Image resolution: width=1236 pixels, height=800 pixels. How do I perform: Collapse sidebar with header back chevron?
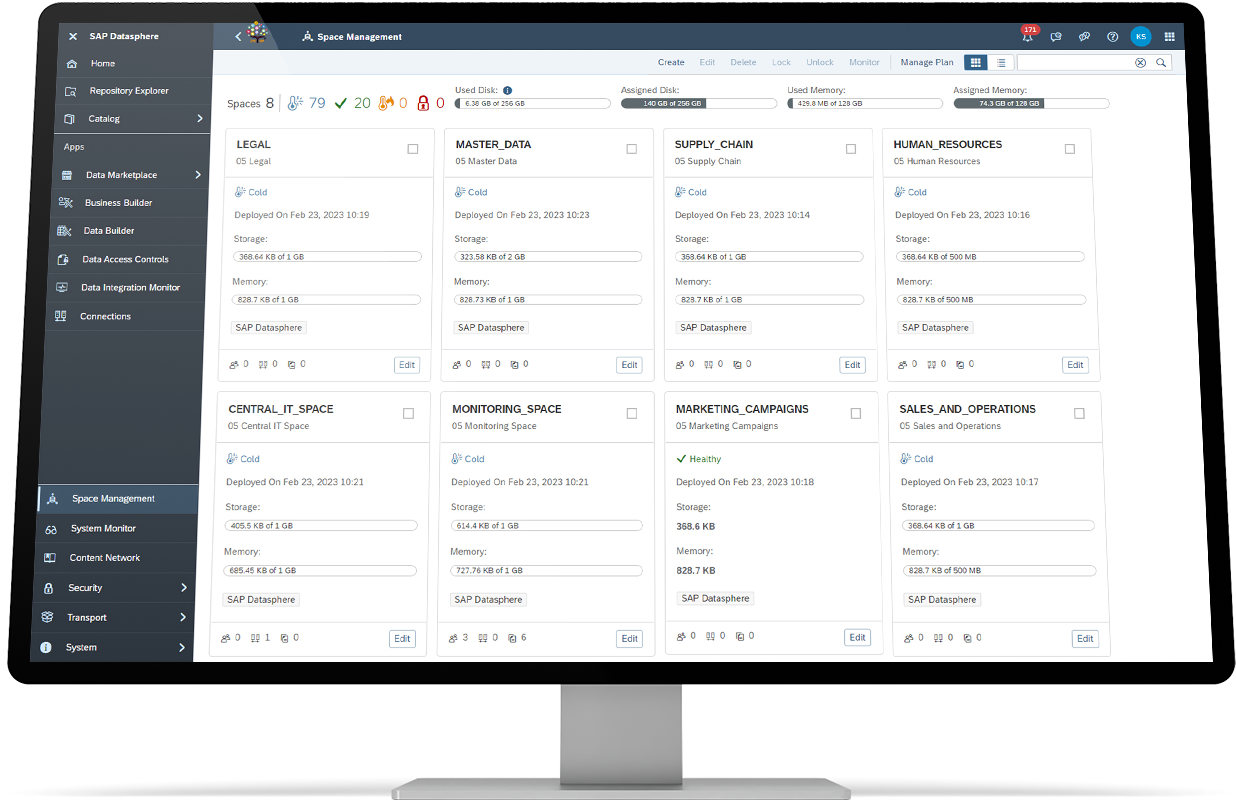tap(238, 37)
